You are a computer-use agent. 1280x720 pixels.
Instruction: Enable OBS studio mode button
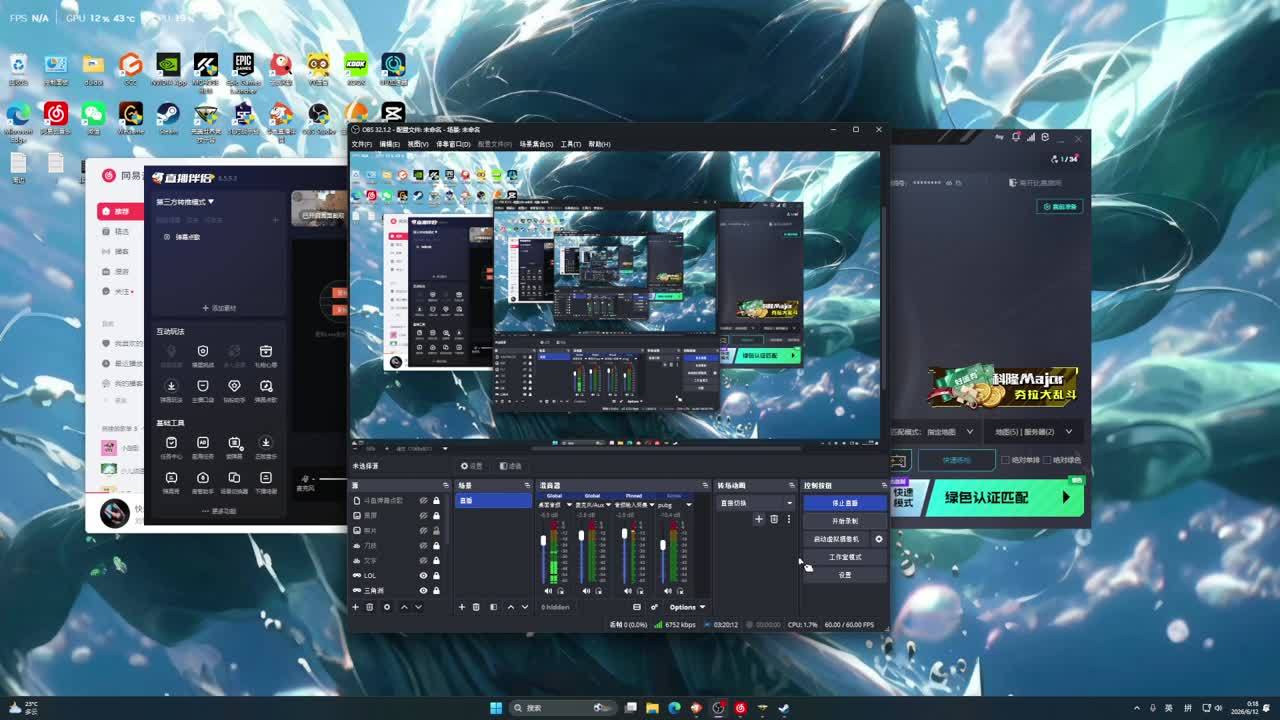tap(845, 557)
